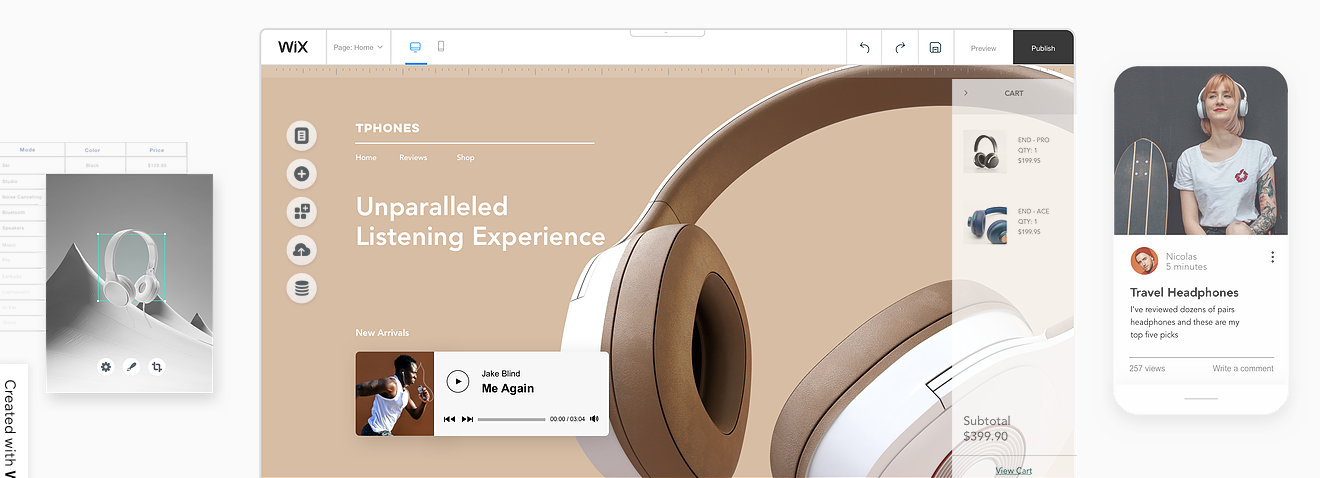
Task: Open the Page: Home dropdown
Action: [358, 47]
